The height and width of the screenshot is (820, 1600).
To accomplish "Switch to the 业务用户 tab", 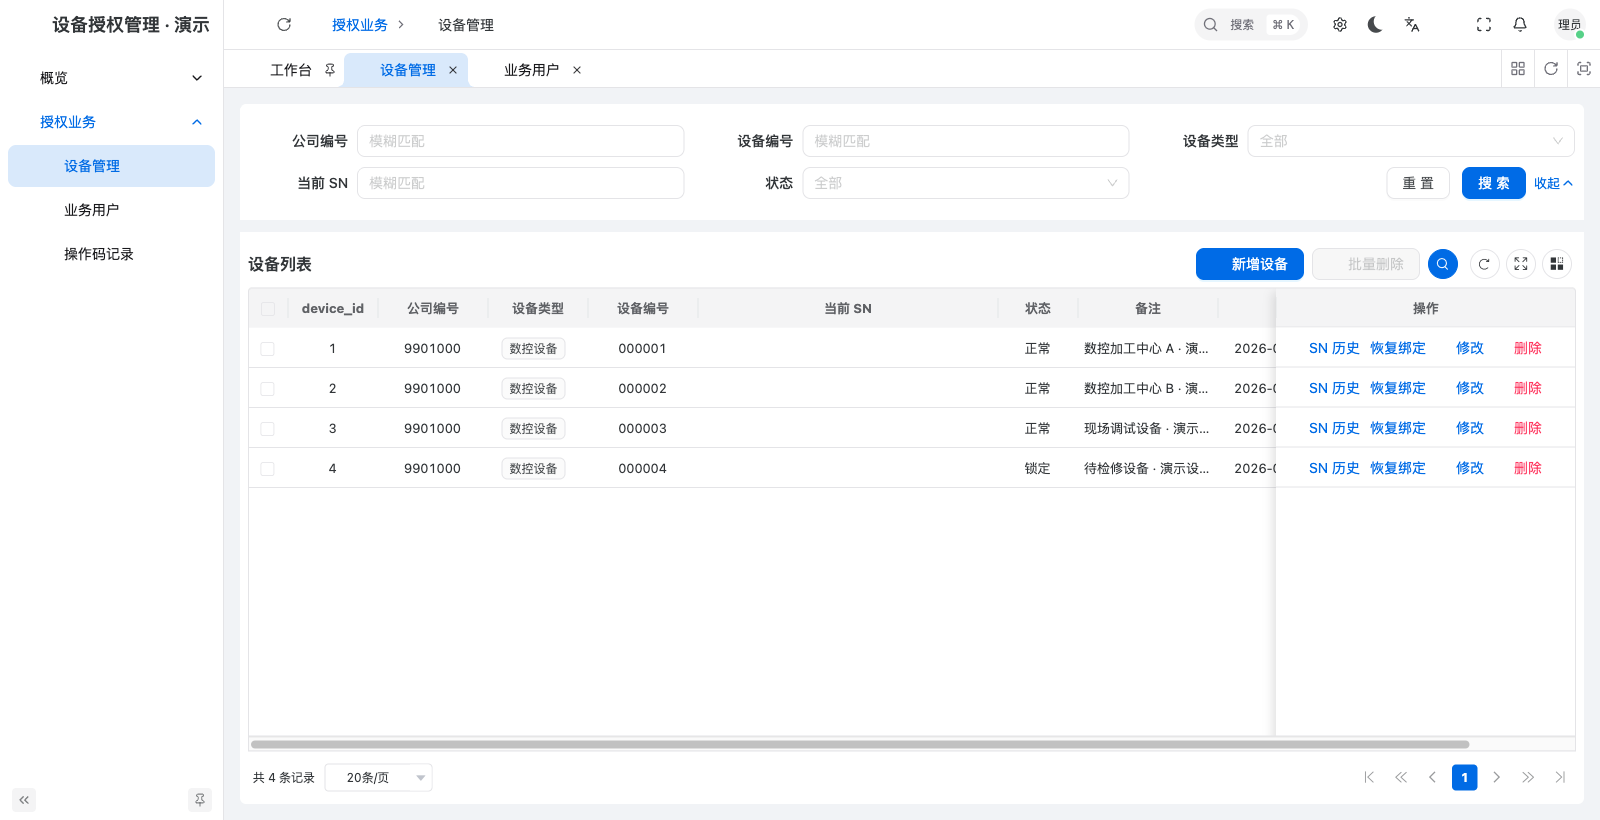I will click(531, 70).
